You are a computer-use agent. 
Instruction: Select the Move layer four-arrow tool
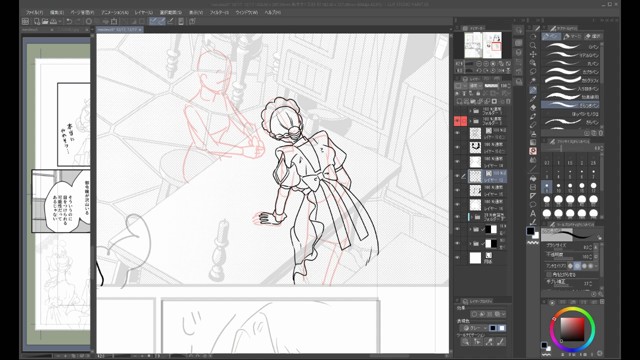pyautogui.click(x=533, y=54)
